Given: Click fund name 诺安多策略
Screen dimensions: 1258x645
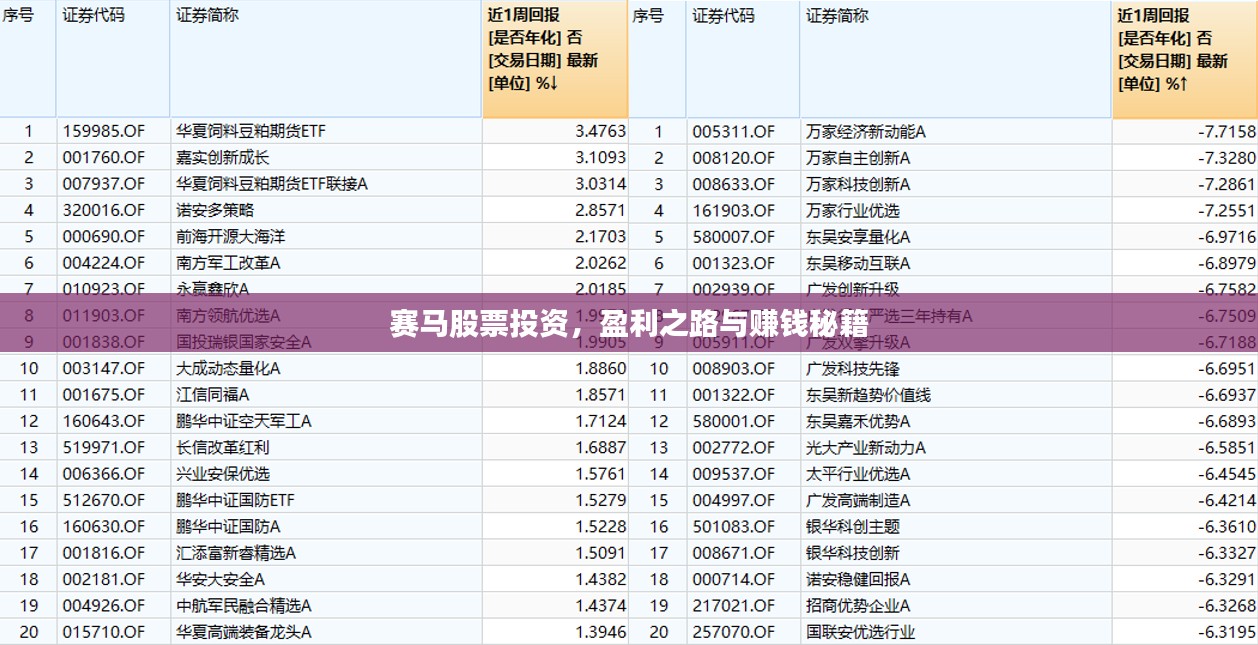Looking at the screenshot, I should point(215,210).
